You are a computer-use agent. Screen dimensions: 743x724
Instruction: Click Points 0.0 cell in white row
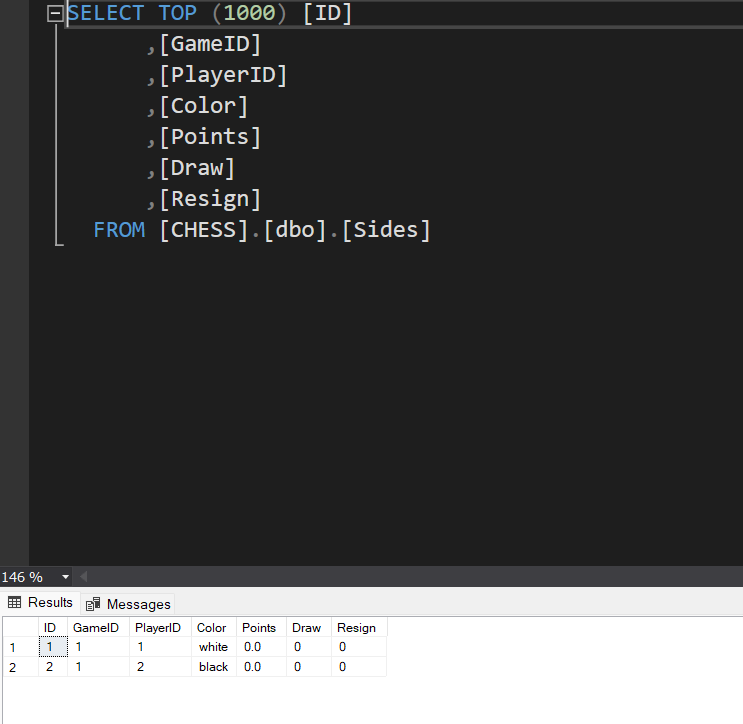pos(261,647)
